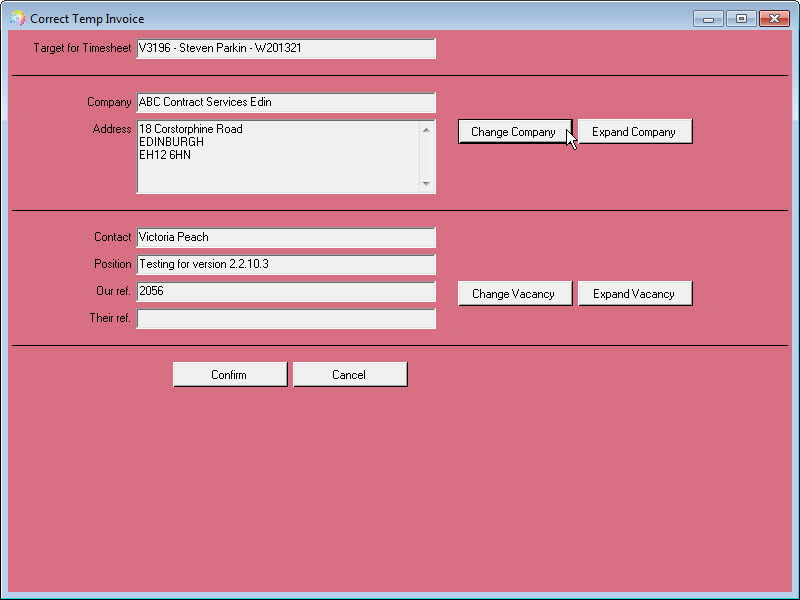The height and width of the screenshot is (600, 800).
Task: Click the 'Correct Temp Invoice' window title
Action: (x=87, y=19)
